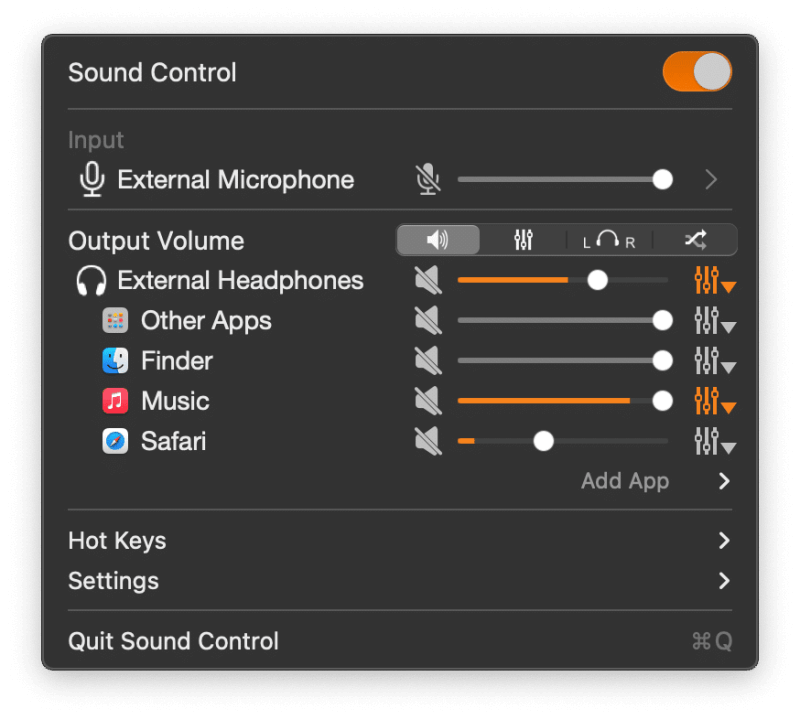Viewport: 800px width, 719px height.
Task: Click the External Headphones headphone icon
Action: click(91, 281)
